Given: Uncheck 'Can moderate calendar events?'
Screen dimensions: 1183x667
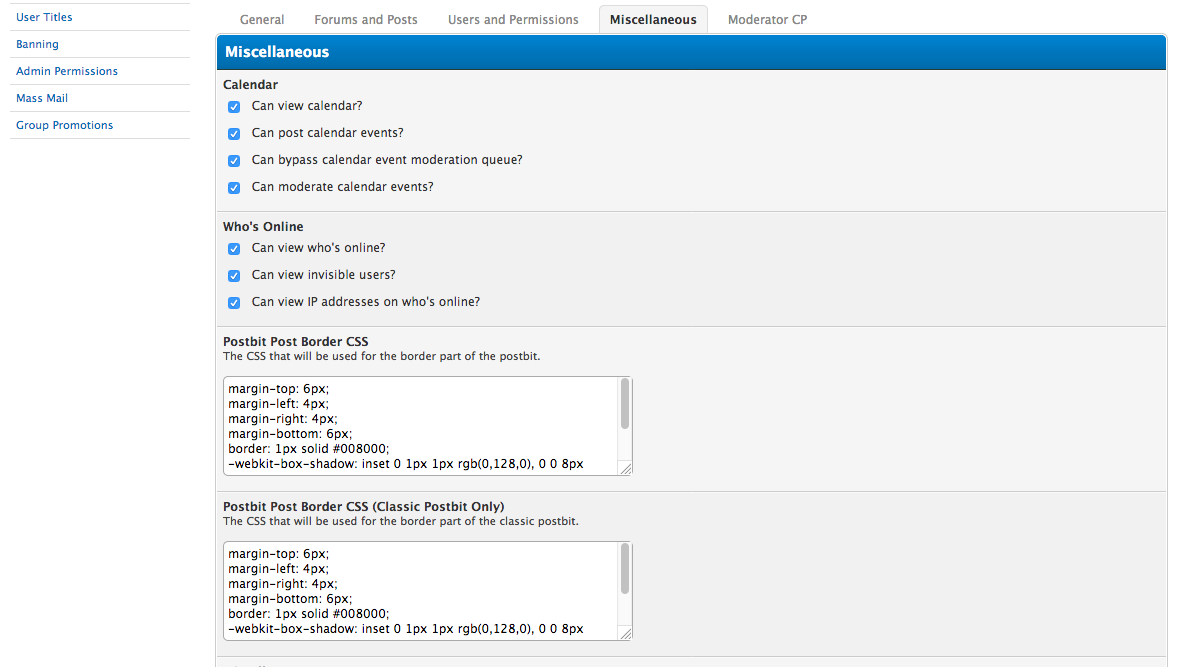Looking at the screenshot, I should (x=234, y=188).
